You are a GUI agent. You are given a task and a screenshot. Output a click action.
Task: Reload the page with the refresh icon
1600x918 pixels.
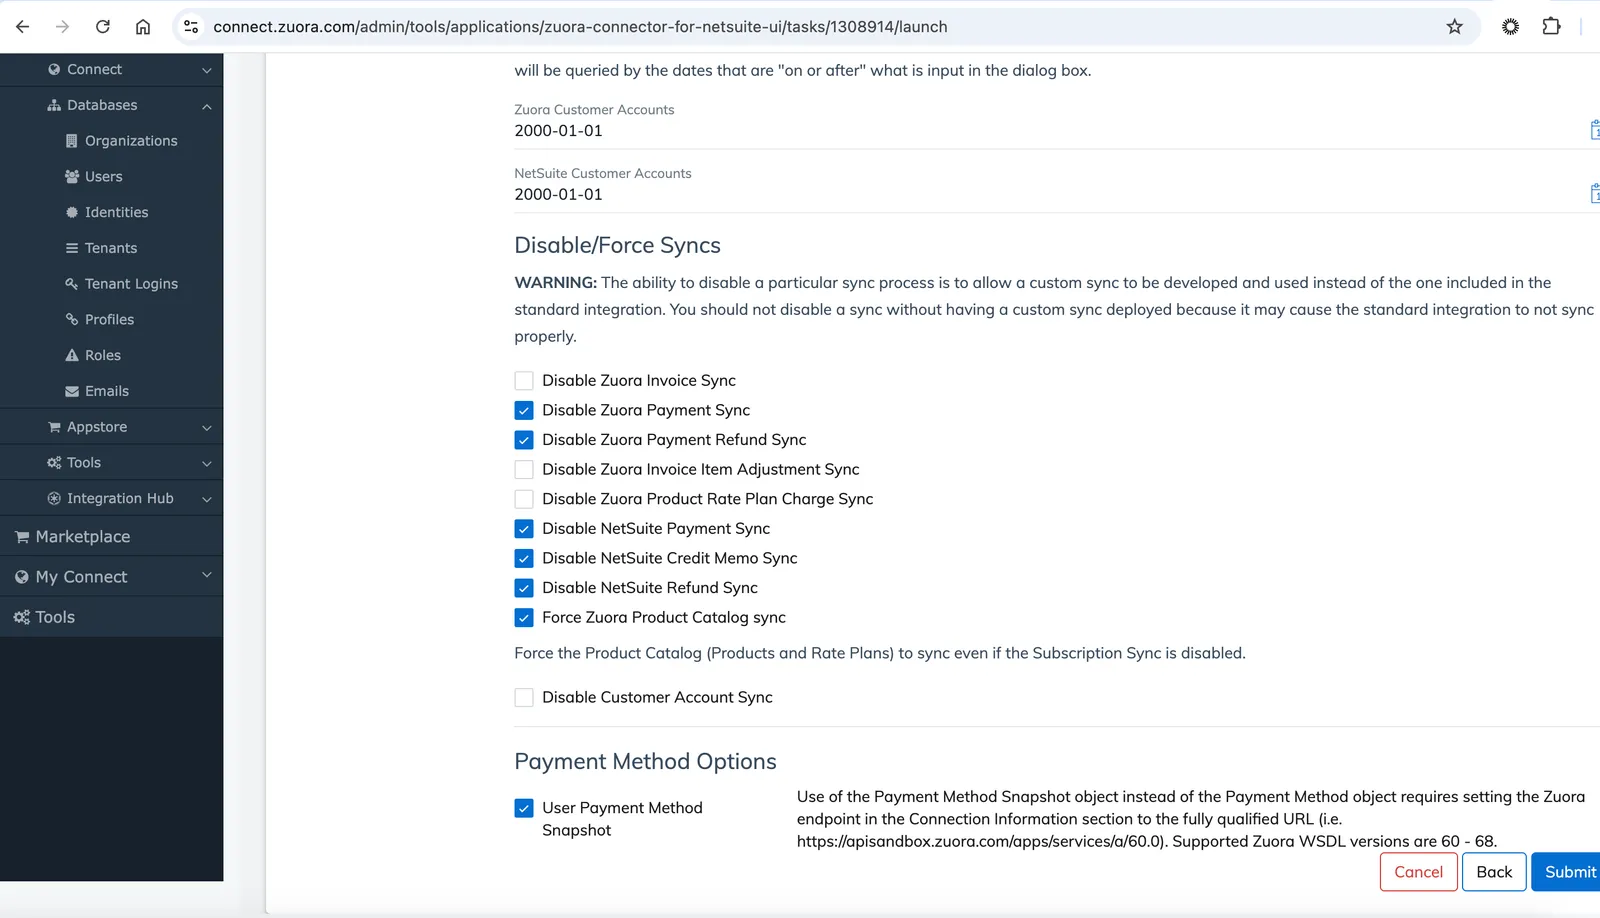[x=102, y=27]
